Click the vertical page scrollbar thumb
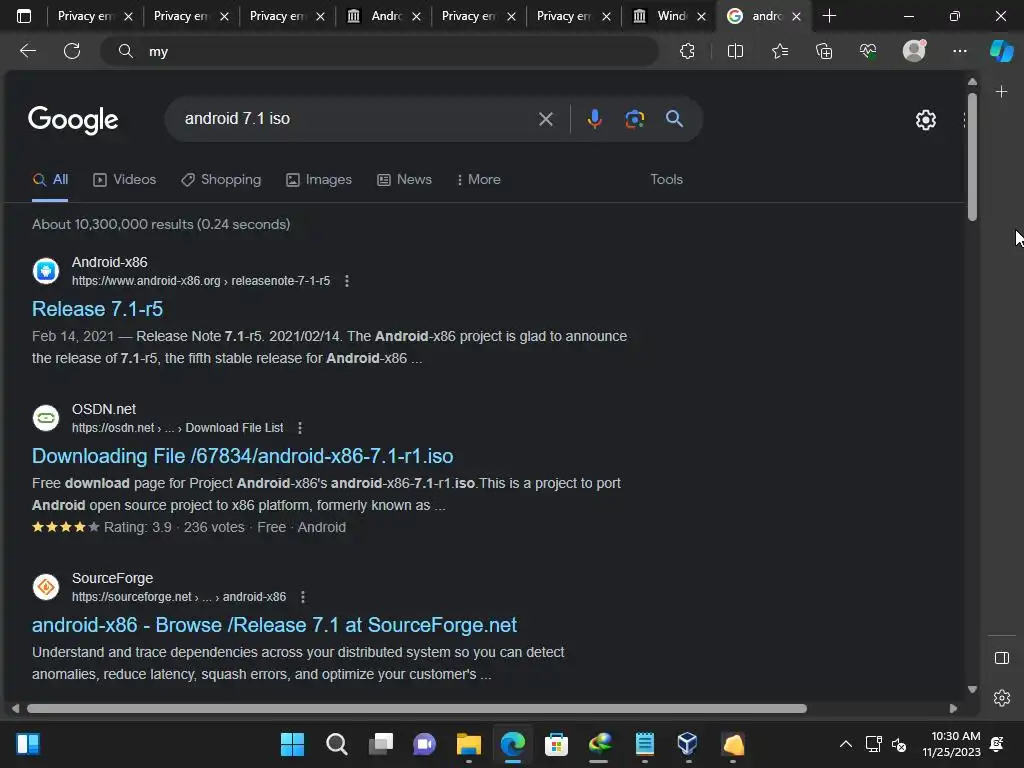Viewport: 1024px width, 768px height. click(x=972, y=156)
